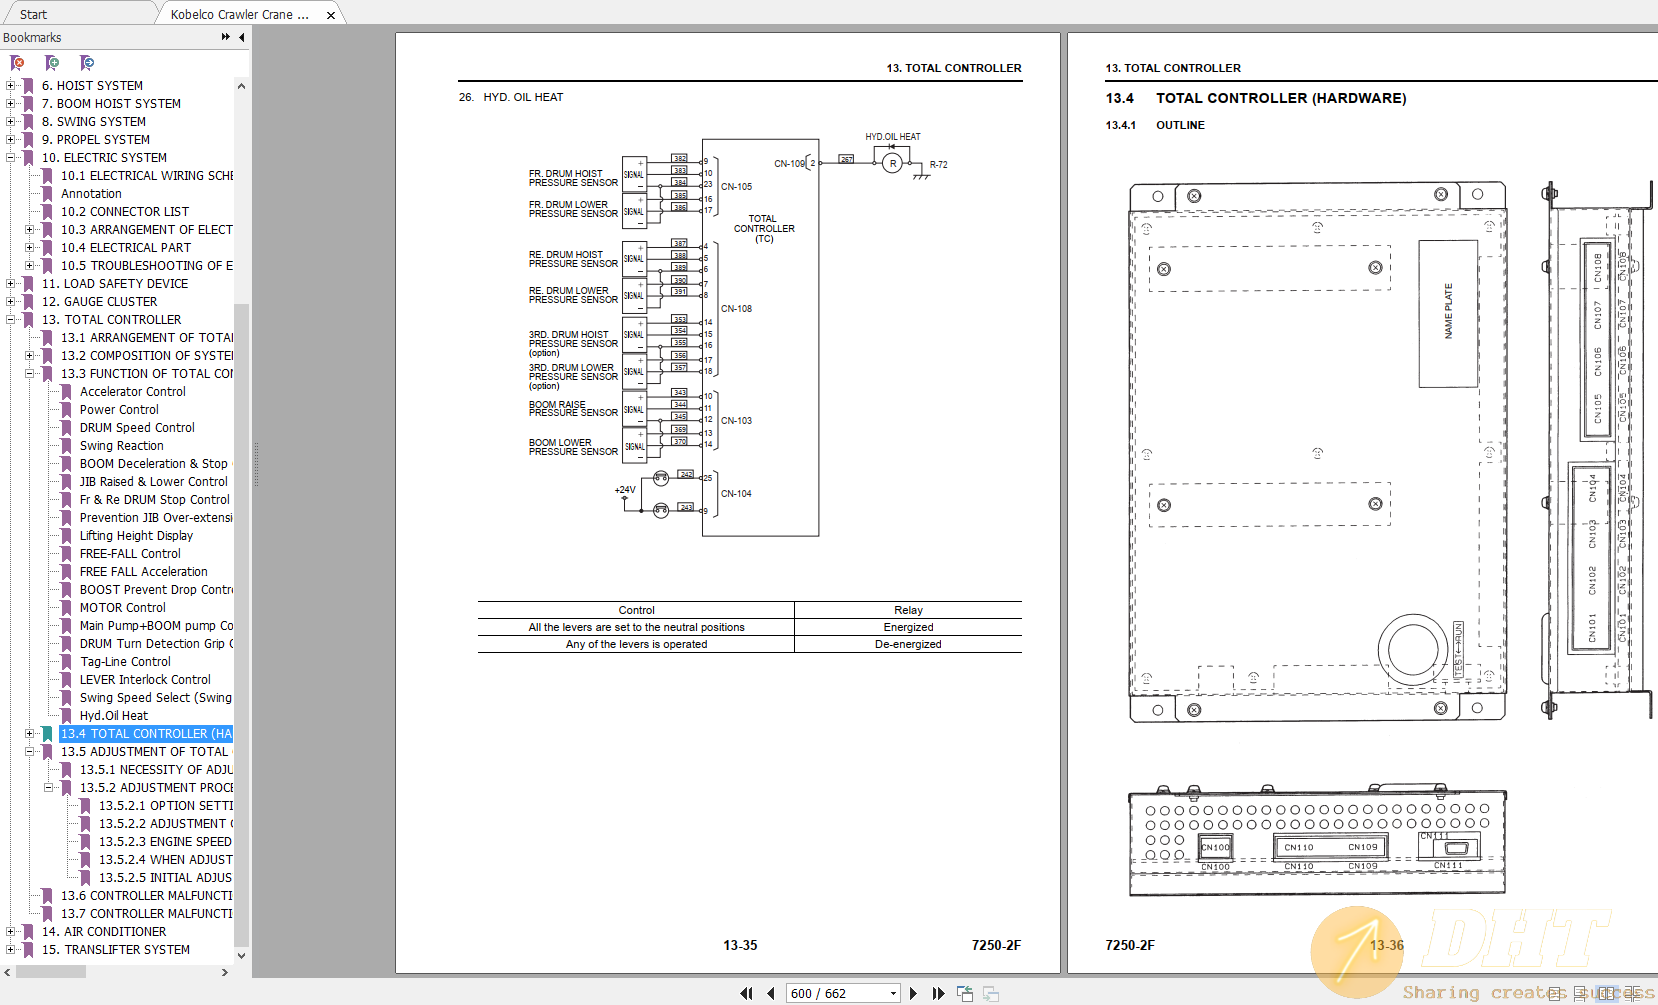This screenshot has width=1658, height=1005.
Task: Expand the 13.4 TOTAL CONTROLLER (HA node
Action: tap(29, 734)
